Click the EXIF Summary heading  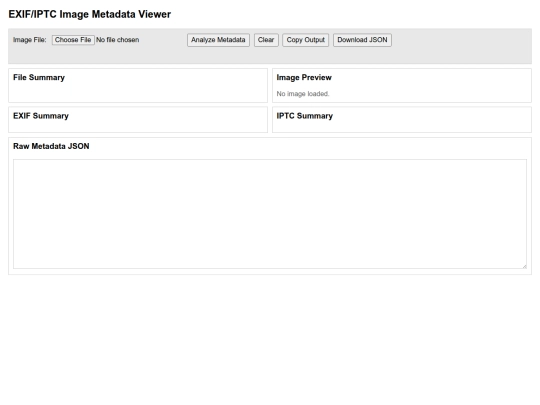point(41,116)
